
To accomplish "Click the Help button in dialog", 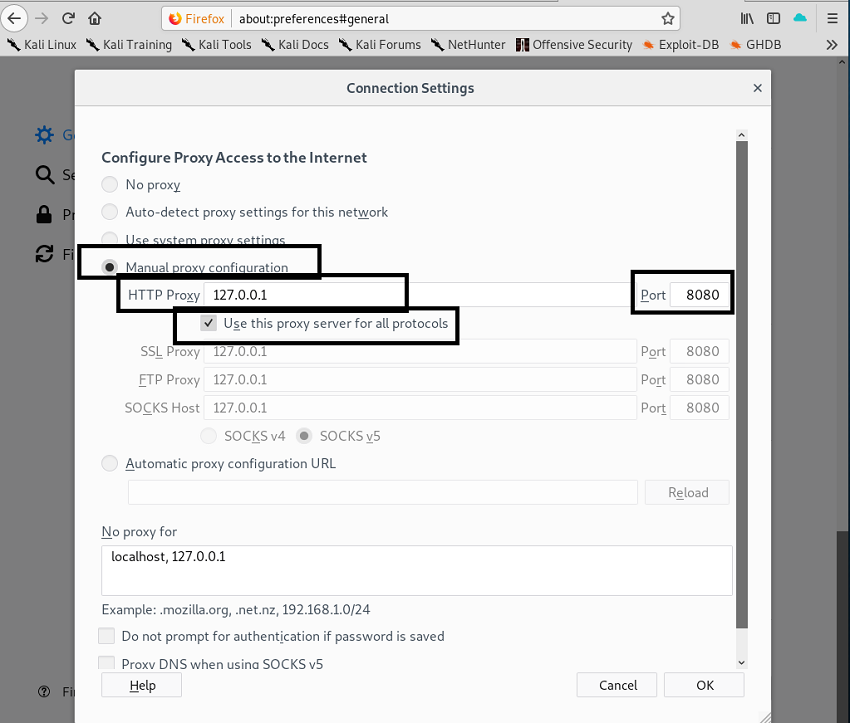I will (x=141, y=685).
